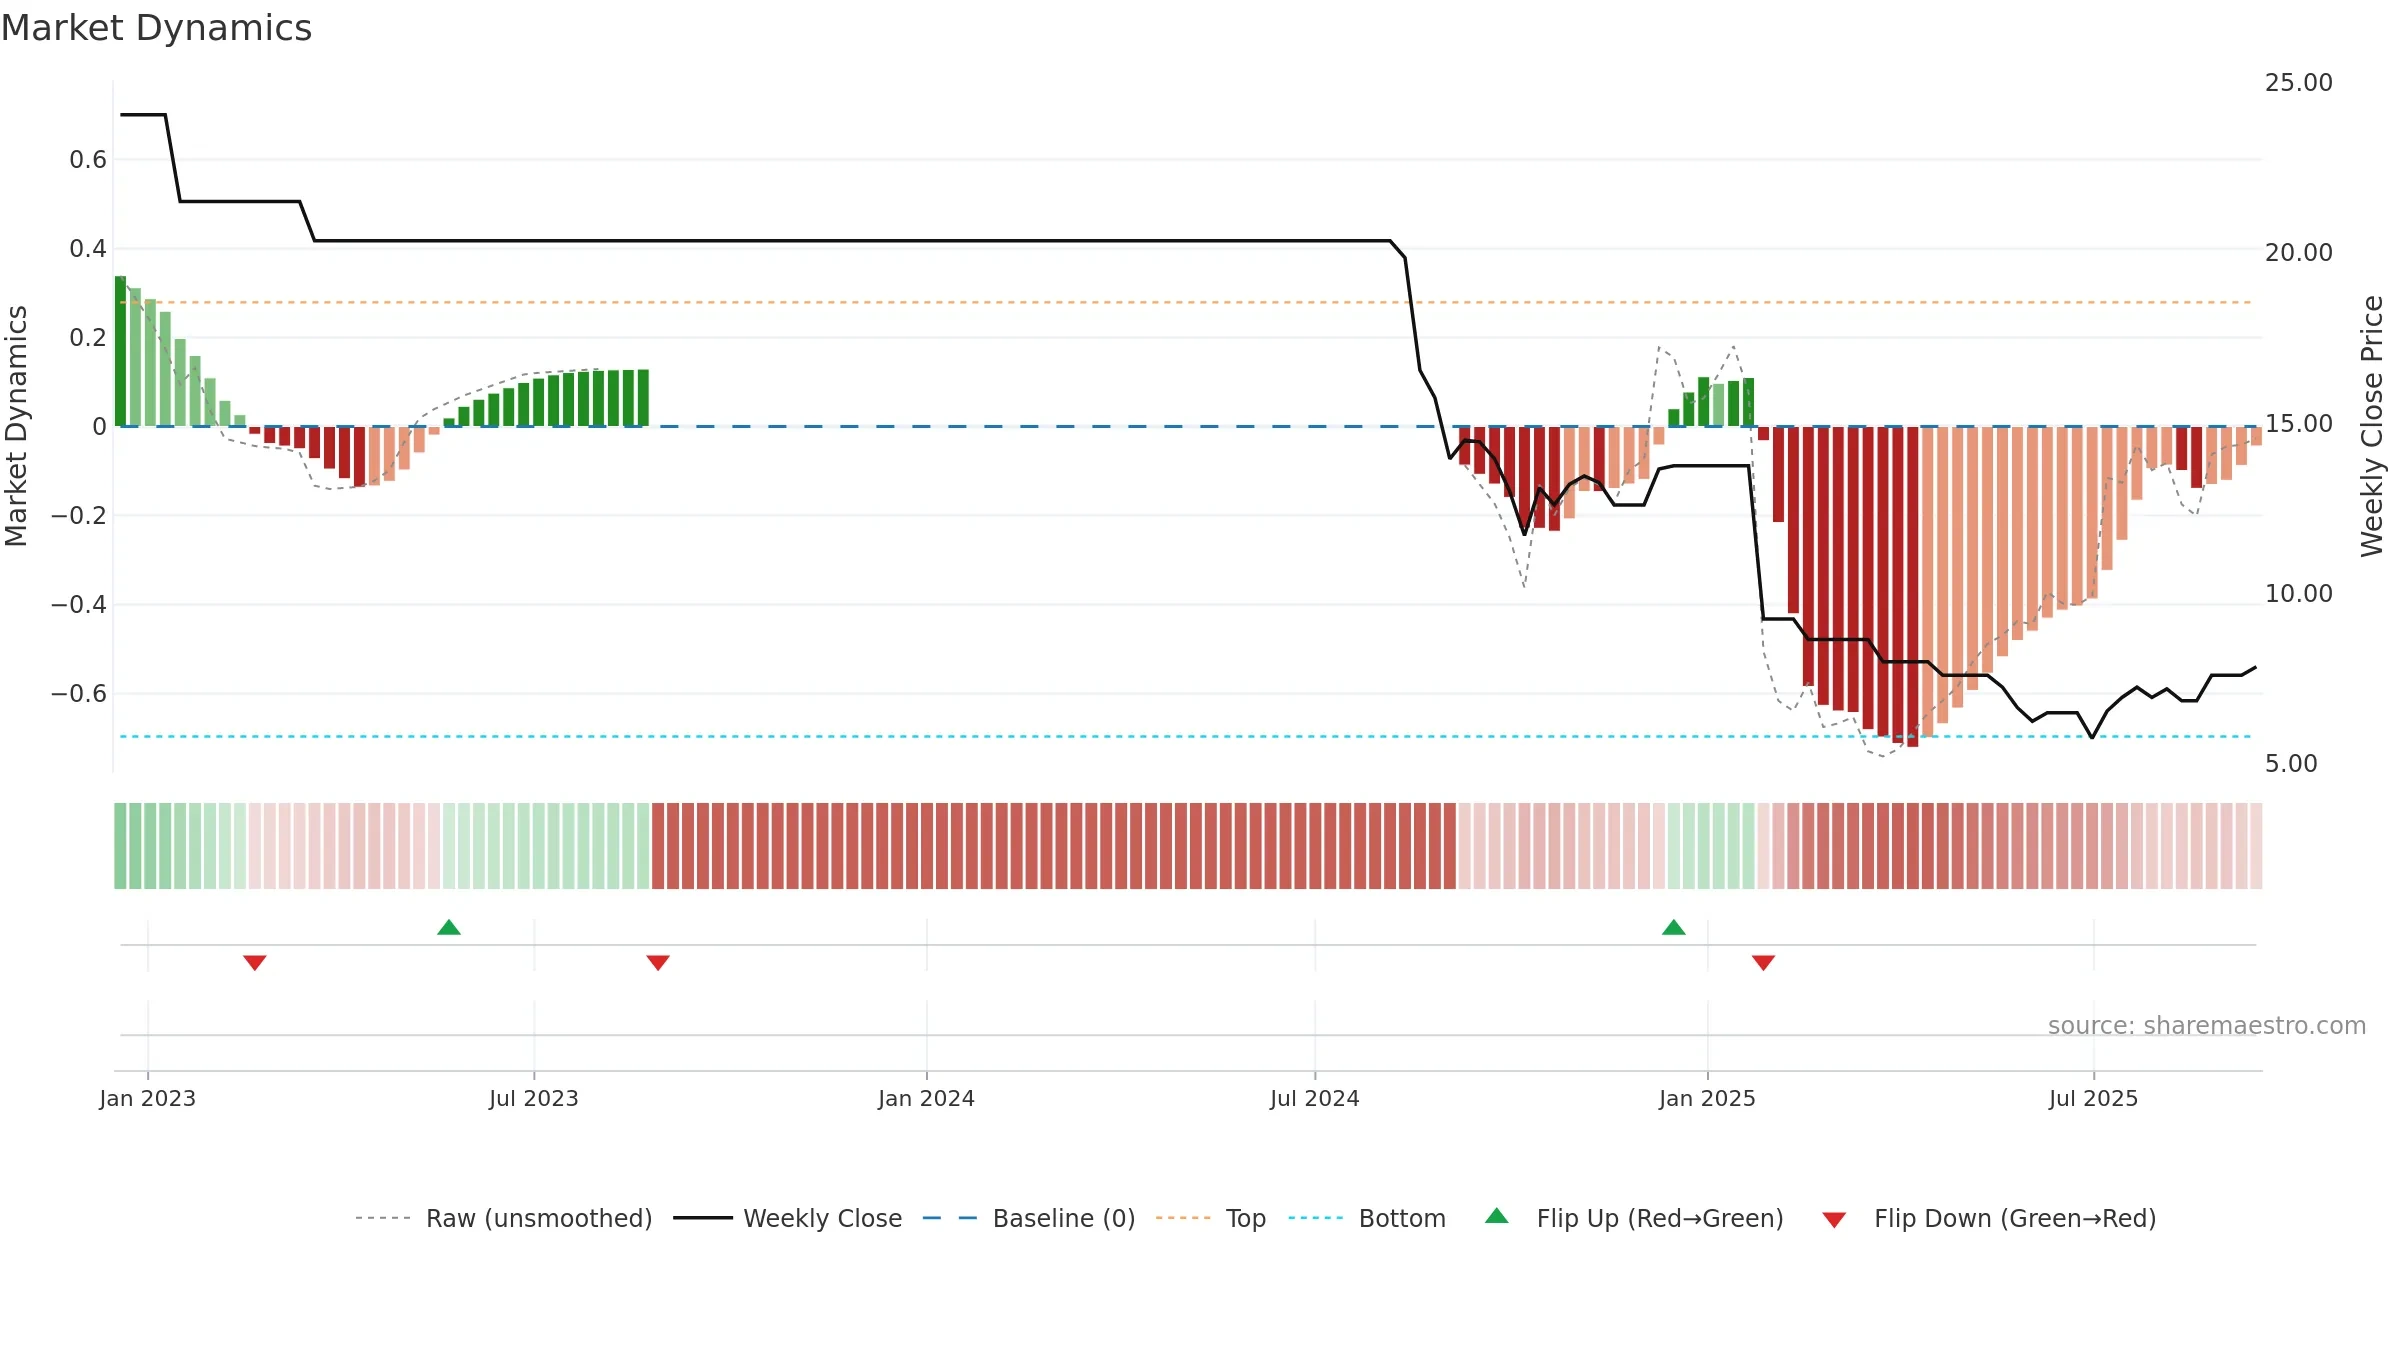Click the tallest dark green bar at Jan 2023
Screen dimensions: 2400x1350
click(120, 351)
